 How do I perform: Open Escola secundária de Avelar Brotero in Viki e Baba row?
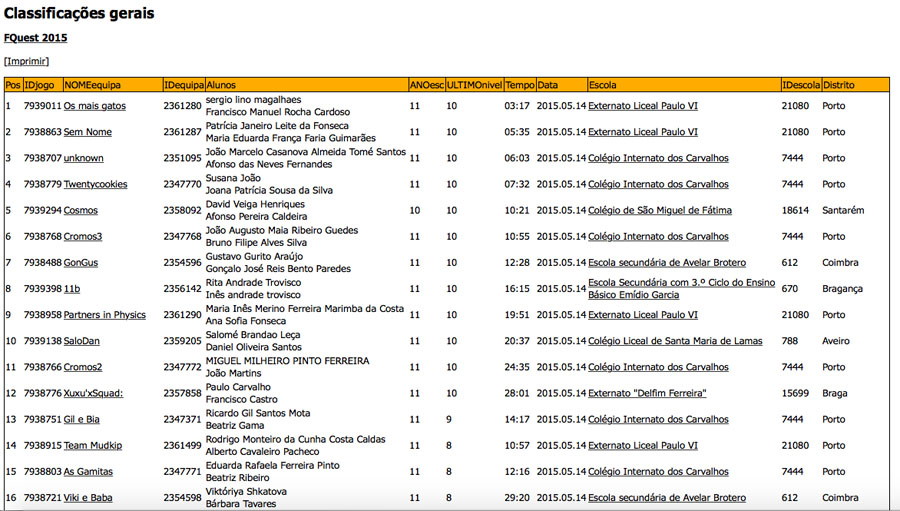667,498
